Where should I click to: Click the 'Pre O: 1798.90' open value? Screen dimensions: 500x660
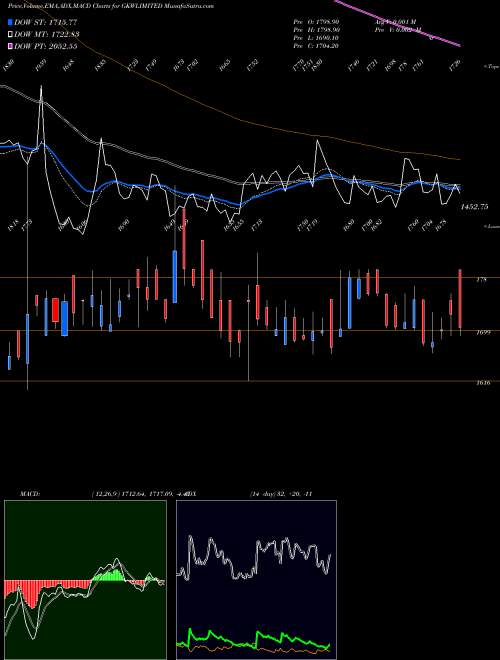(x=316, y=22)
